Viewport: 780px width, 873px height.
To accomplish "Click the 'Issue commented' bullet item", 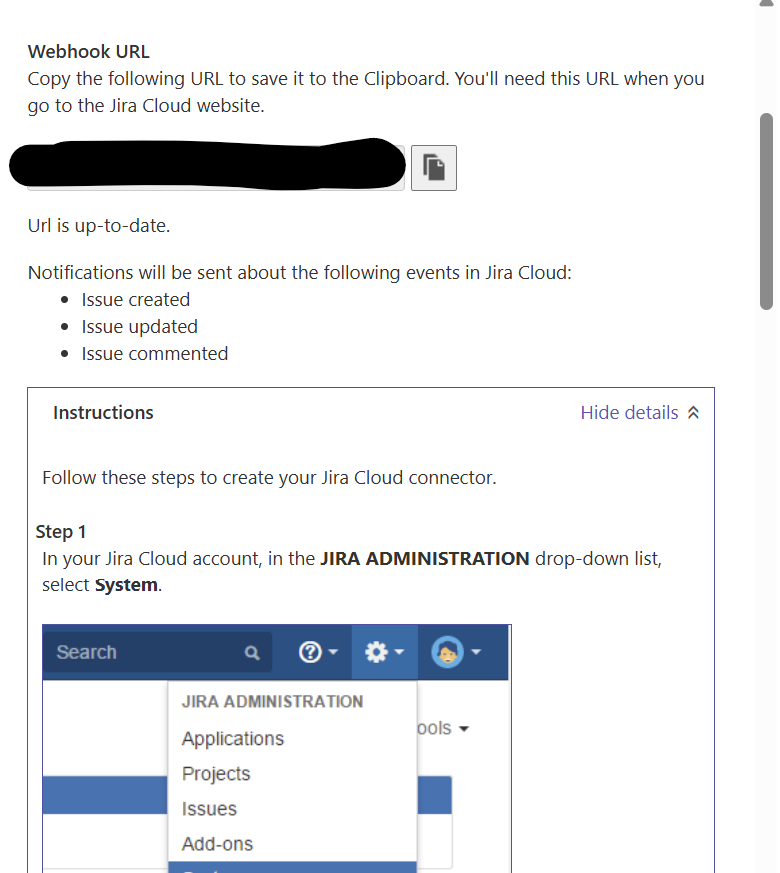I will tap(155, 354).
